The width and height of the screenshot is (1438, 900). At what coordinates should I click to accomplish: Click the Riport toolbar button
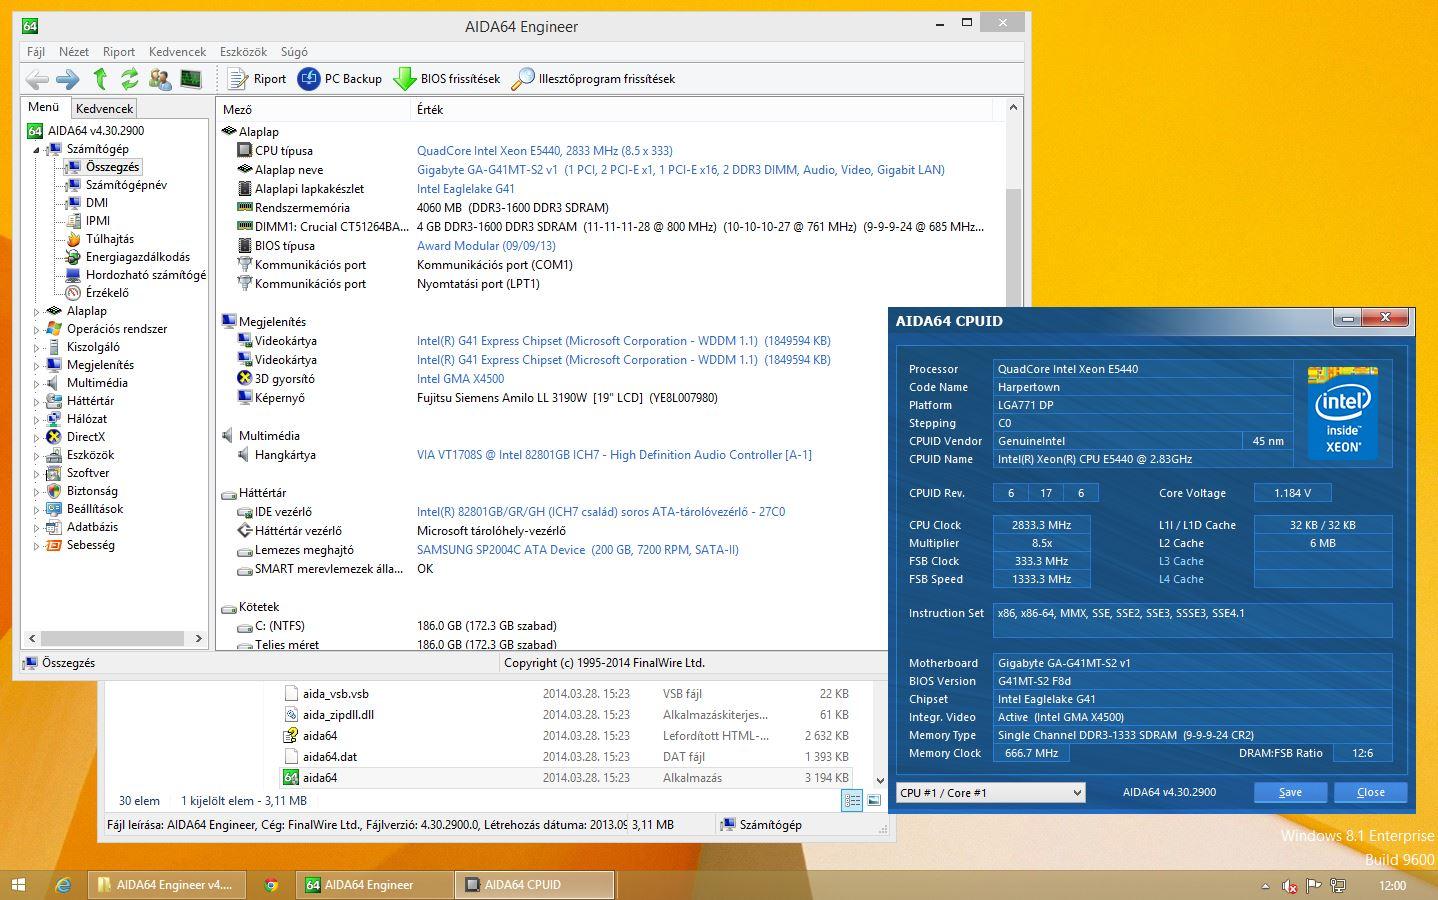click(x=257, y=79)
